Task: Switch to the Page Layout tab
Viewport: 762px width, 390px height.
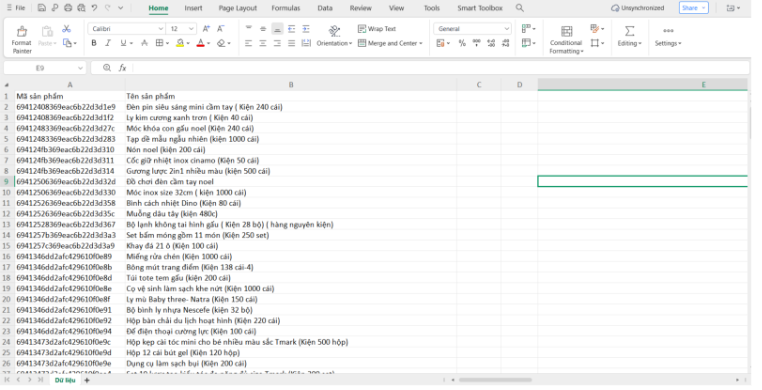Action: pos(238,8)
